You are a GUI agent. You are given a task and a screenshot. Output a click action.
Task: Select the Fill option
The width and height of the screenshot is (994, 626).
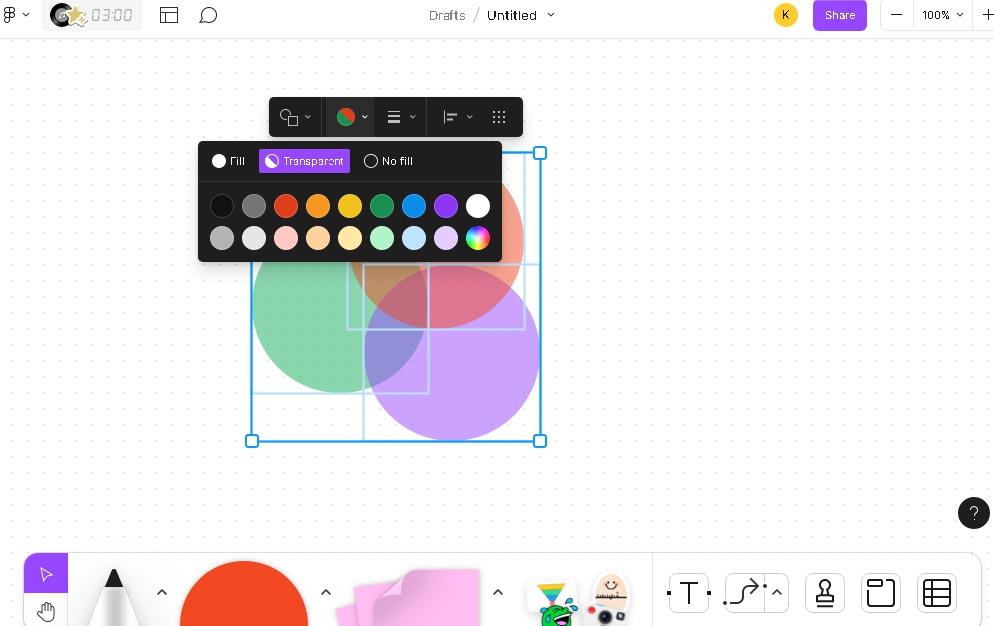(228, 161)
